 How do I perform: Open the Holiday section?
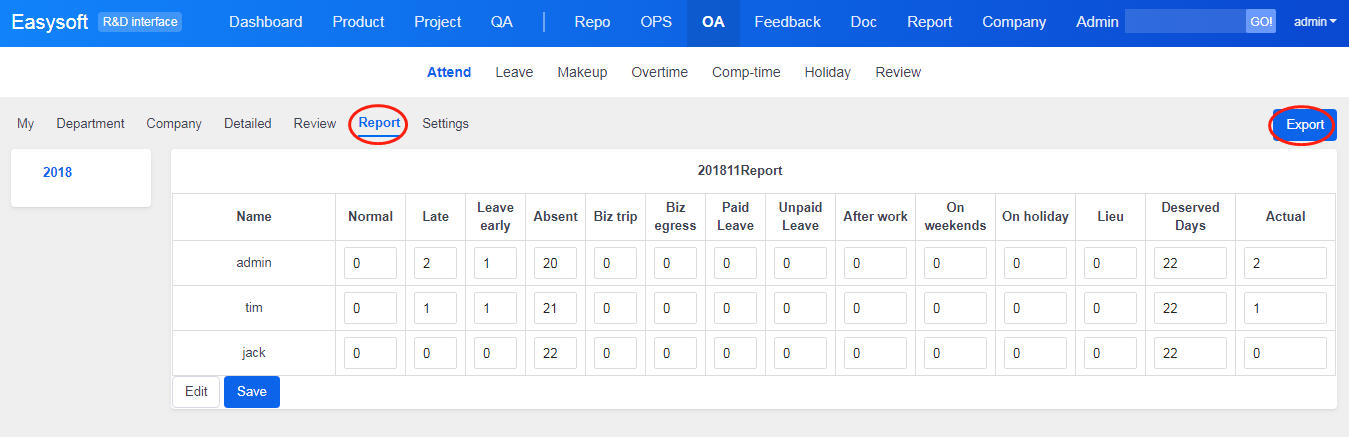[x=827, y=72]
